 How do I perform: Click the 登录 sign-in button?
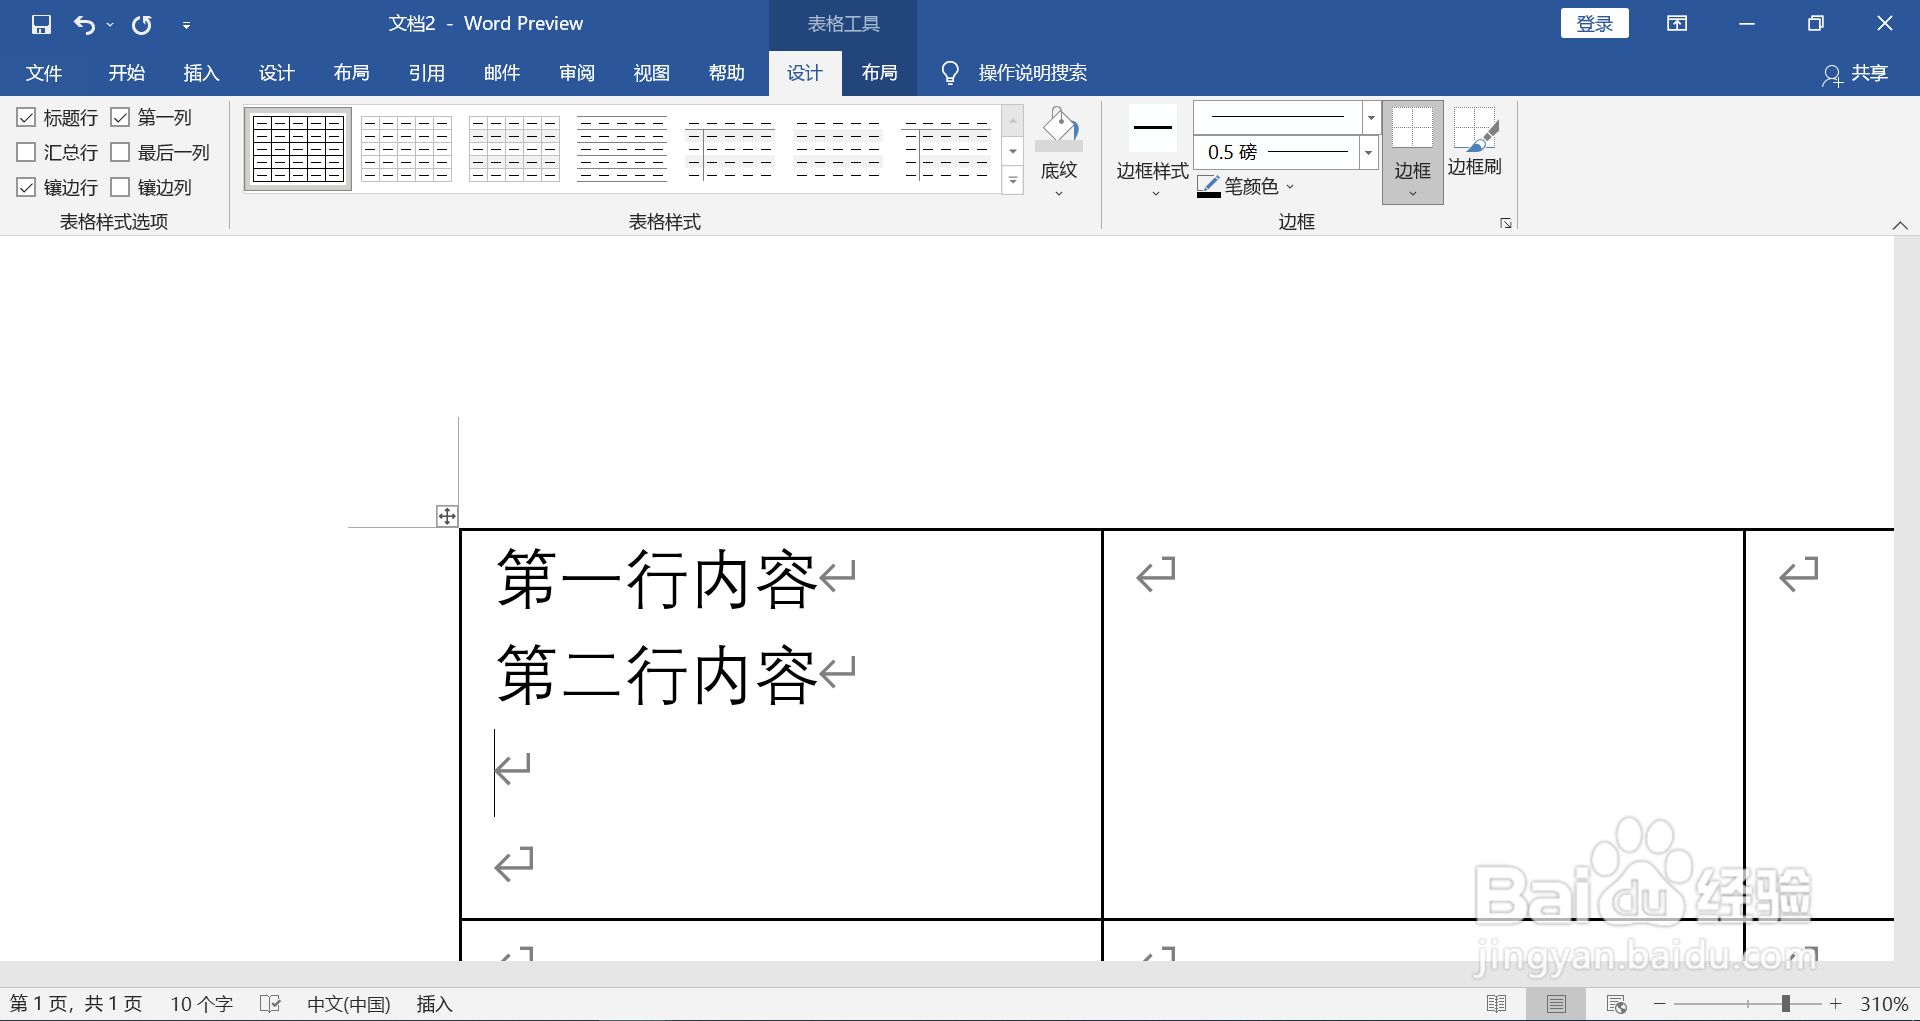(x=1594, y=22)
